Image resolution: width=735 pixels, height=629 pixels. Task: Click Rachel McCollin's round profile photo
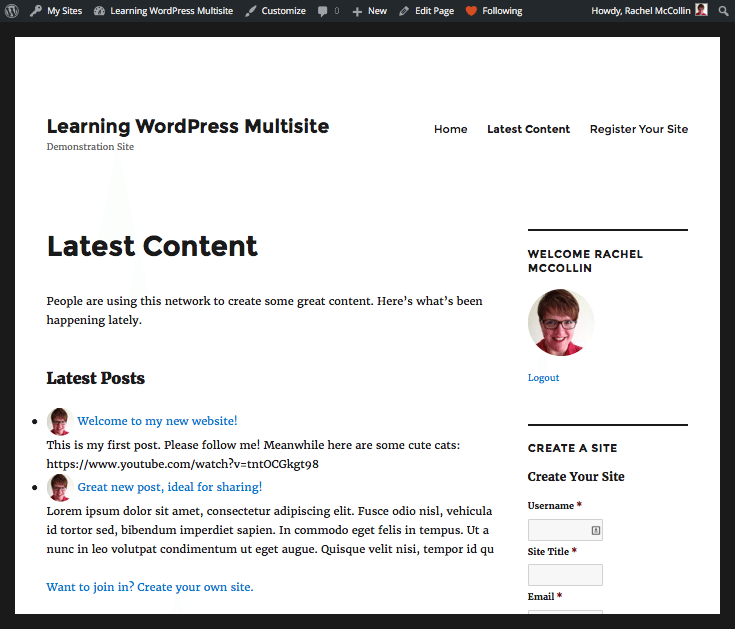pyautogui.click(x=561, y=322)
